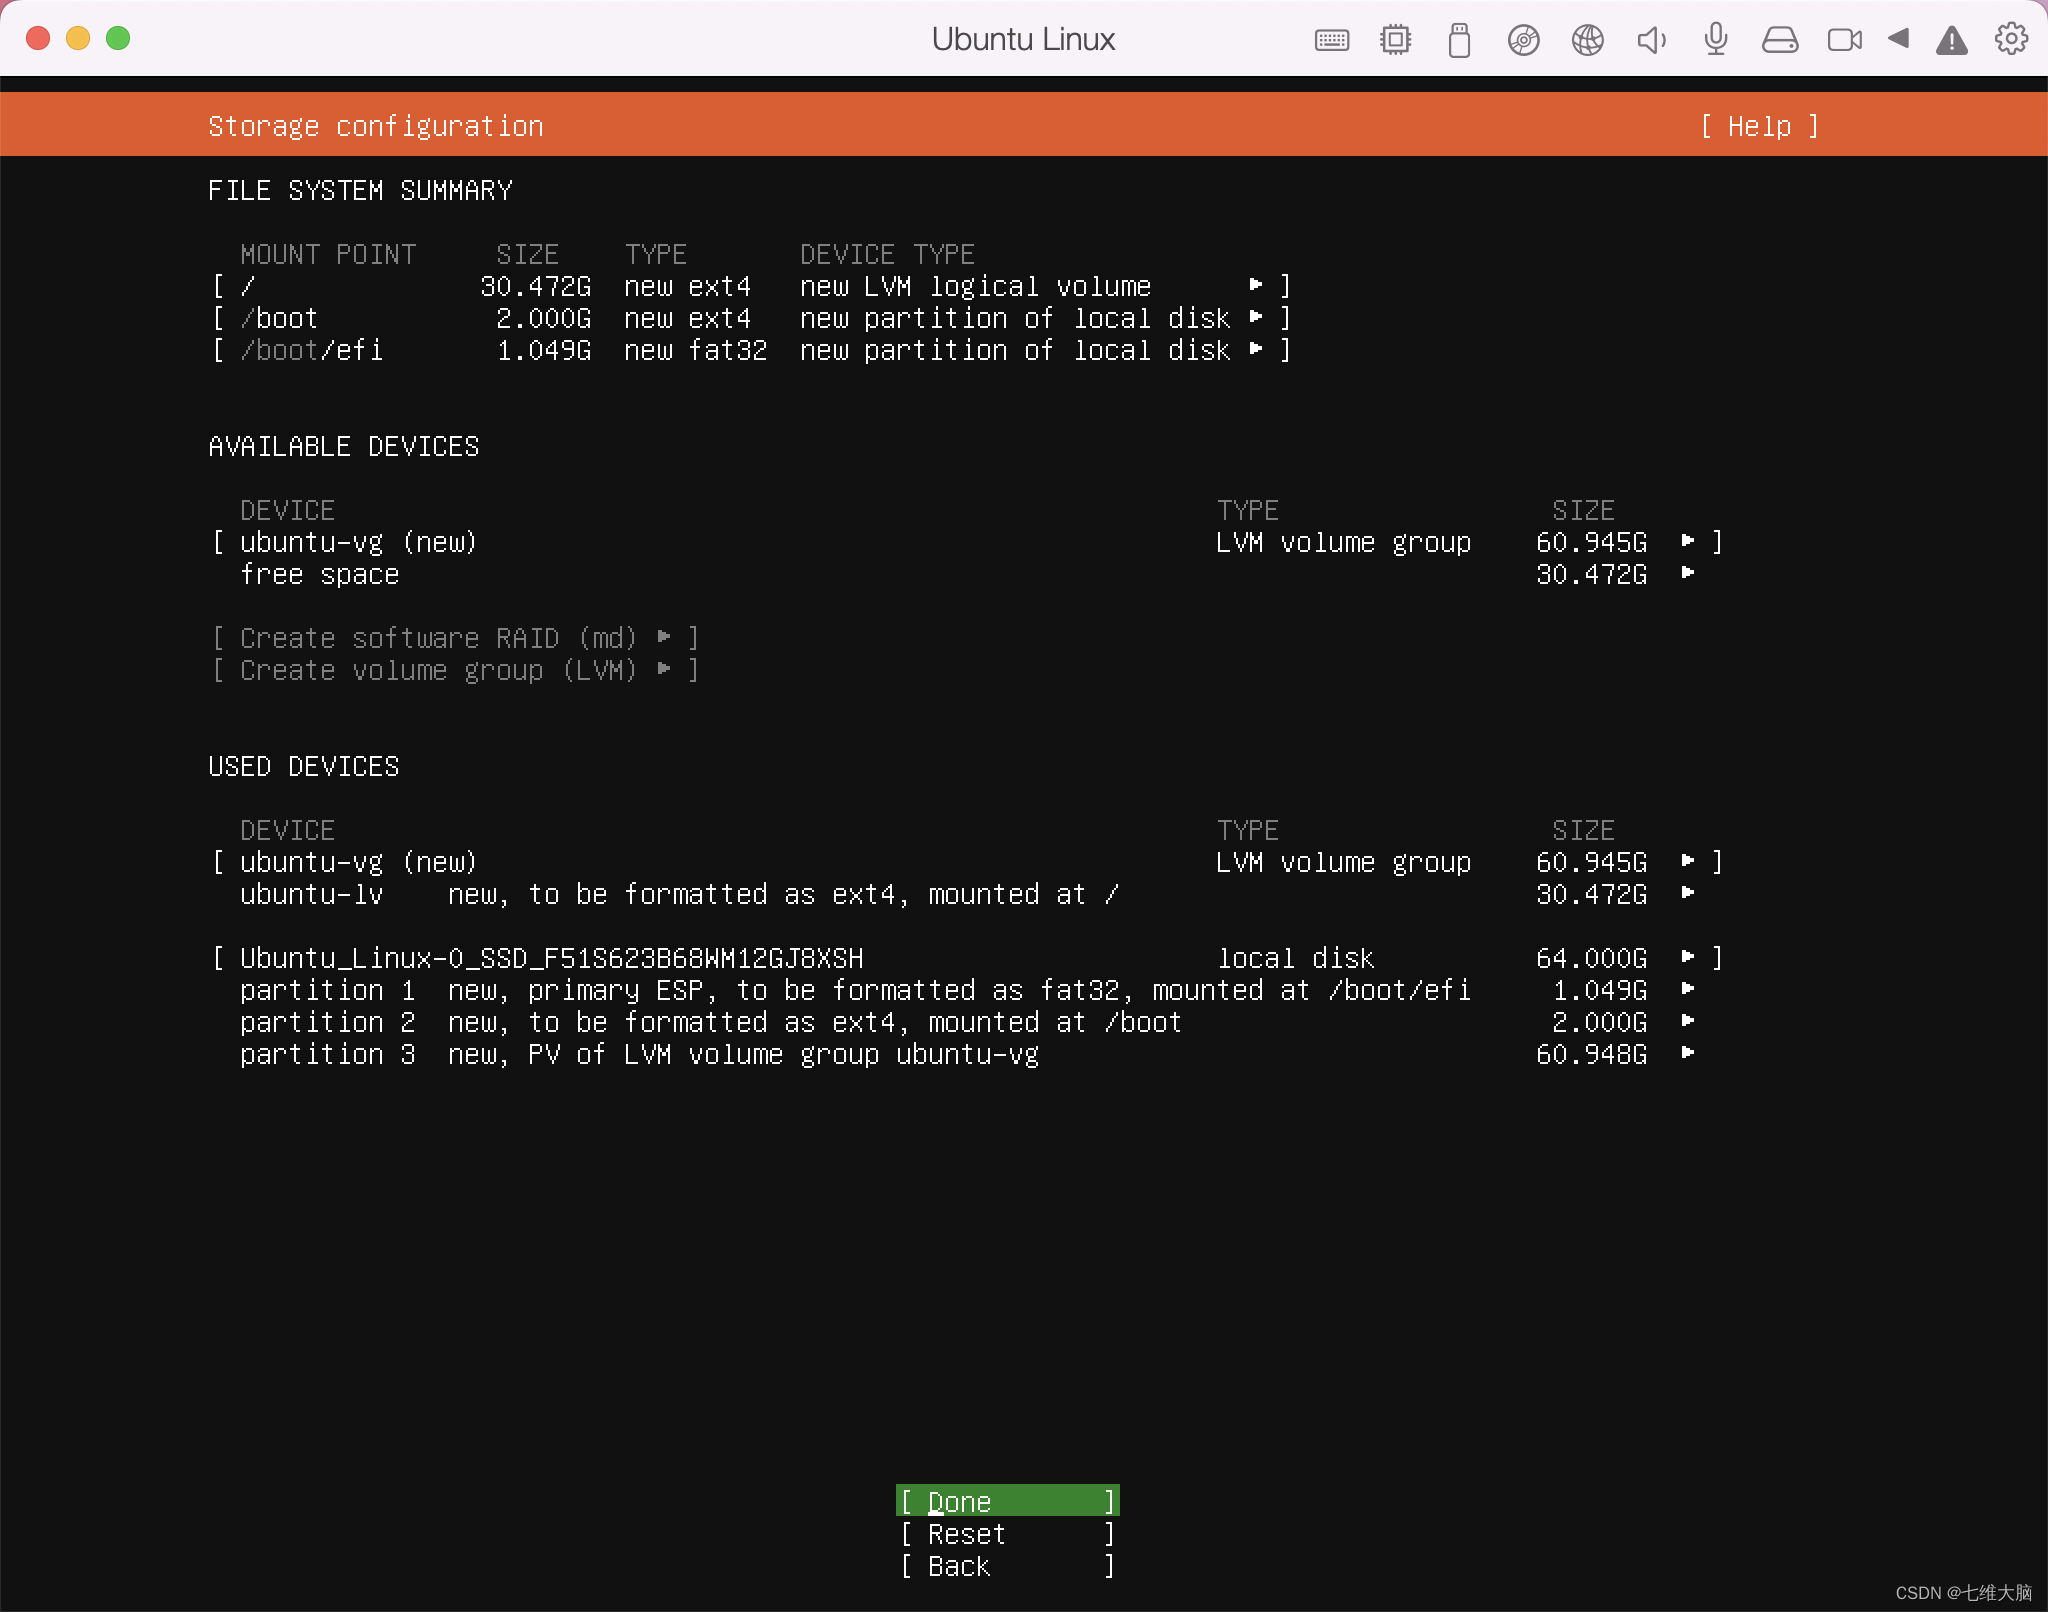Click the keyboard icon in VM toolbar
The width and height of the screenshot is (2048, 1612).
click(x=1331, y=40)
